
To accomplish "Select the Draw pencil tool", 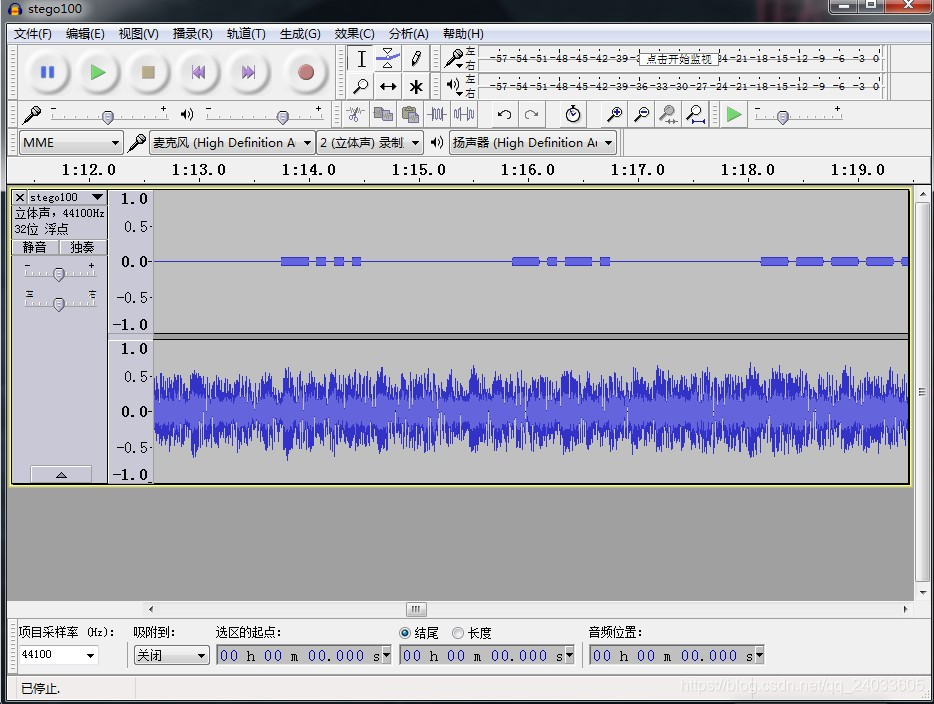I will tap(415, 59).
